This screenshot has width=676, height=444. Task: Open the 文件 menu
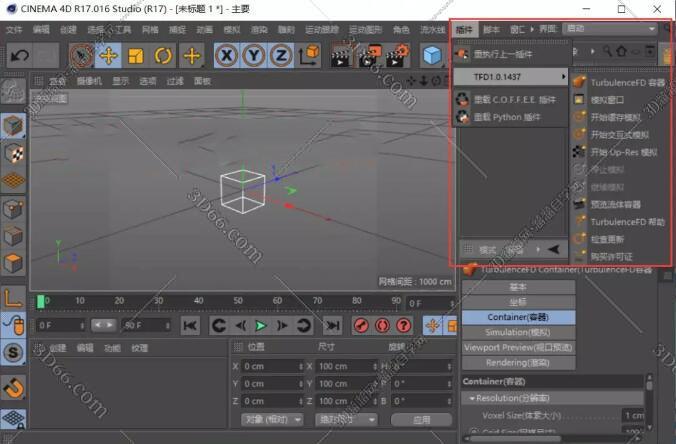point(14,29)
